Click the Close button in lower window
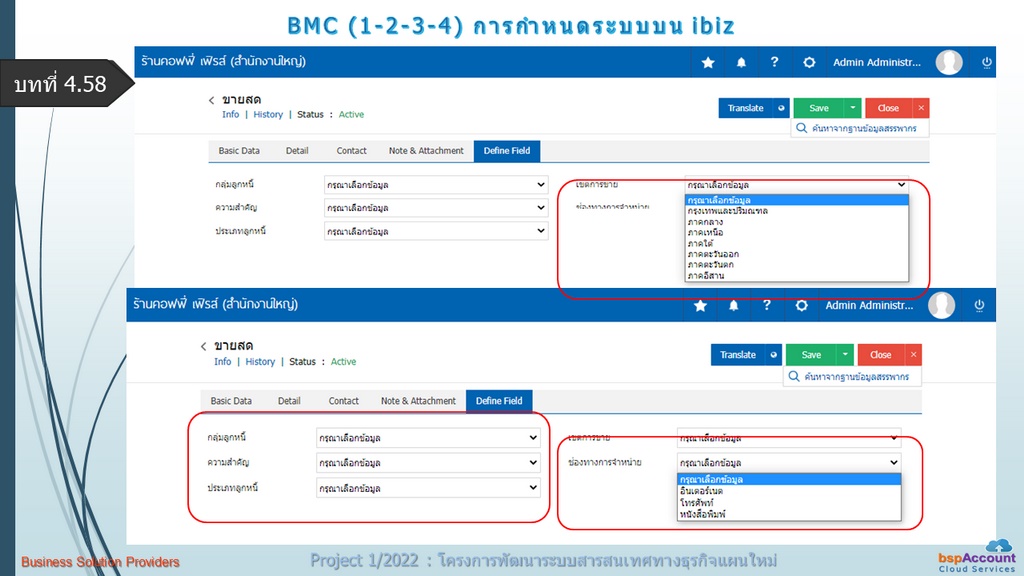 [x=880, y=355]
